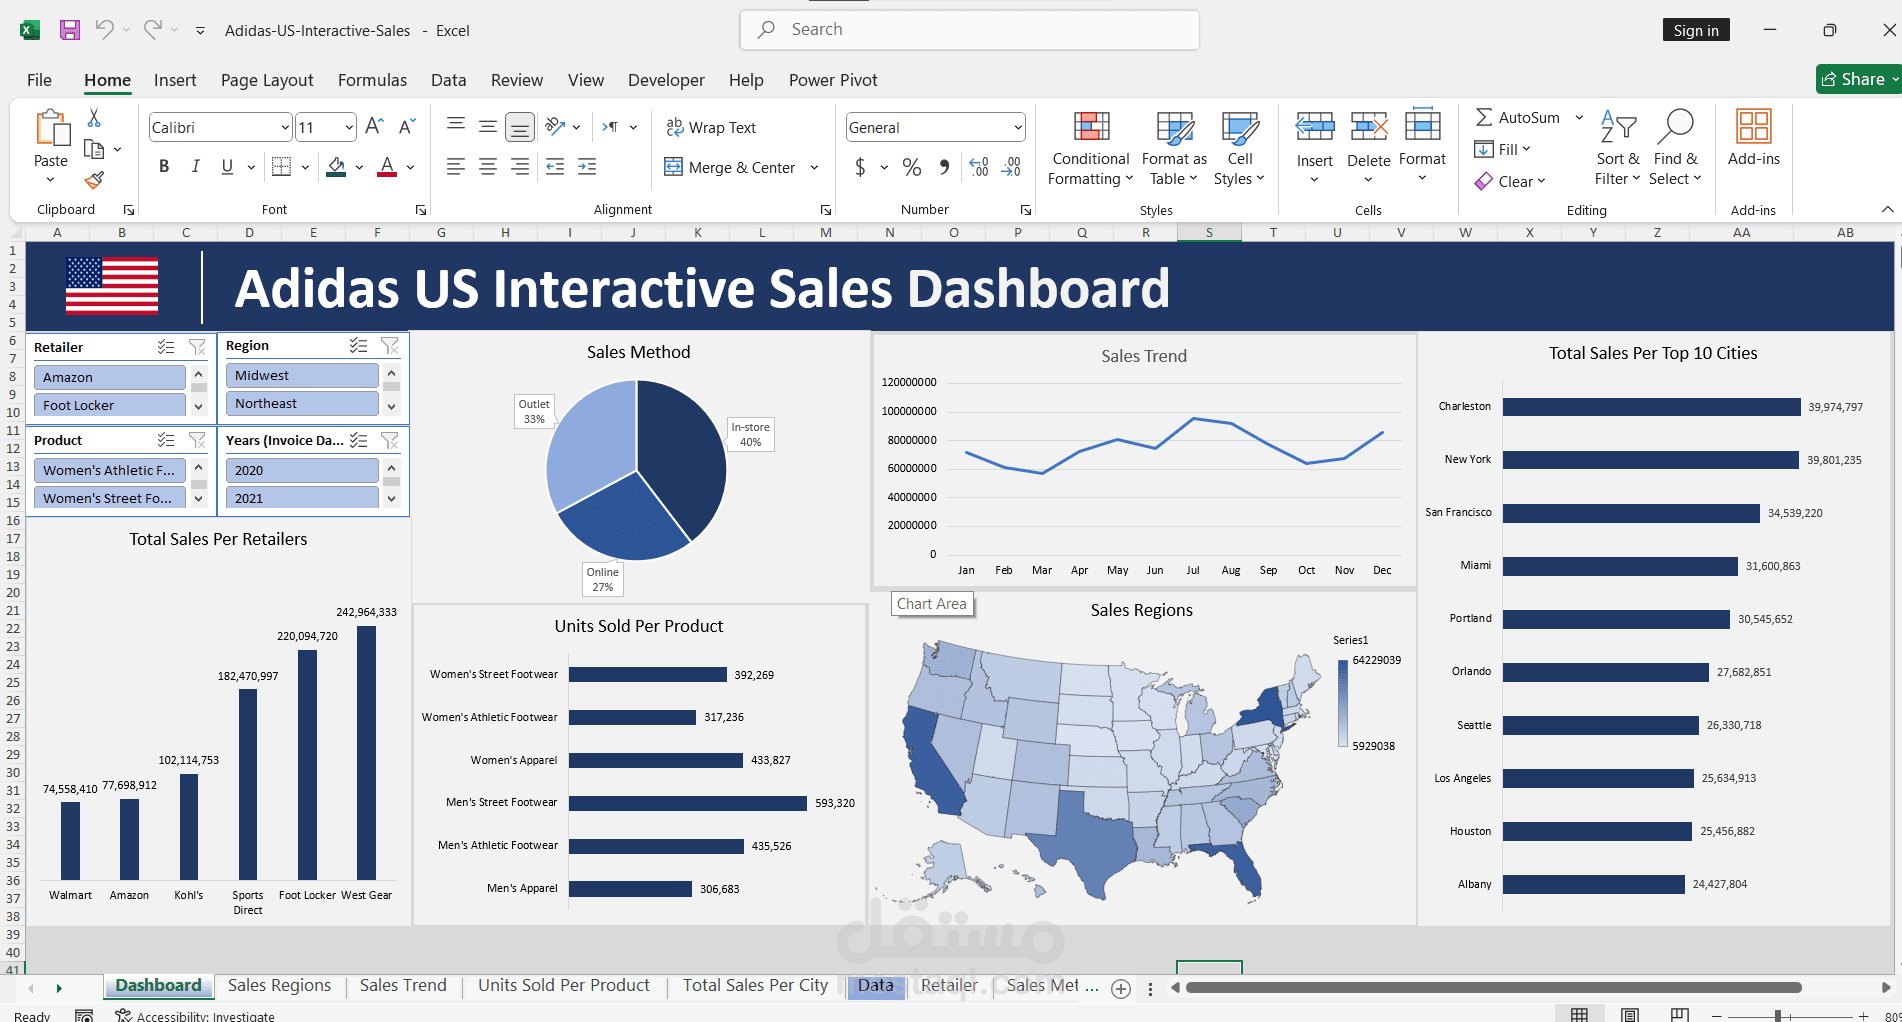Toggle multi-select on Retailer slicer

[166, 347]
